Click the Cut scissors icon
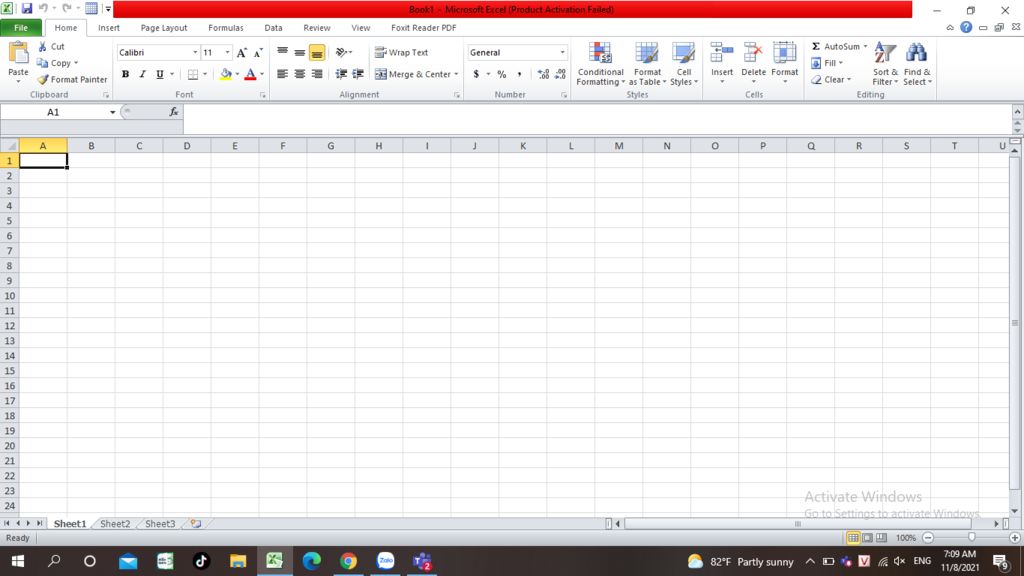The height and width of the screenshot is (576, 1024). [x=43, y=46]
